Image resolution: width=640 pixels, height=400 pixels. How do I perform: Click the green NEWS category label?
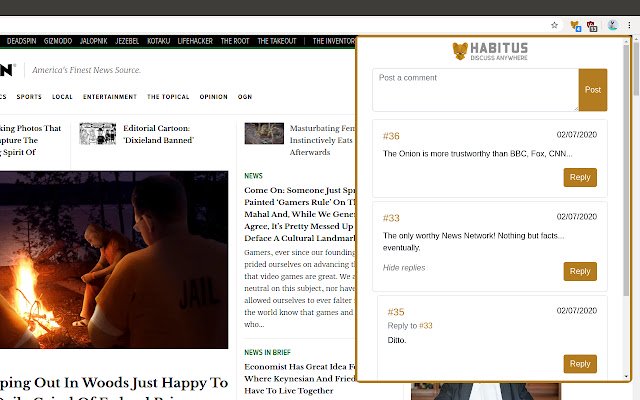click(253, 176)
